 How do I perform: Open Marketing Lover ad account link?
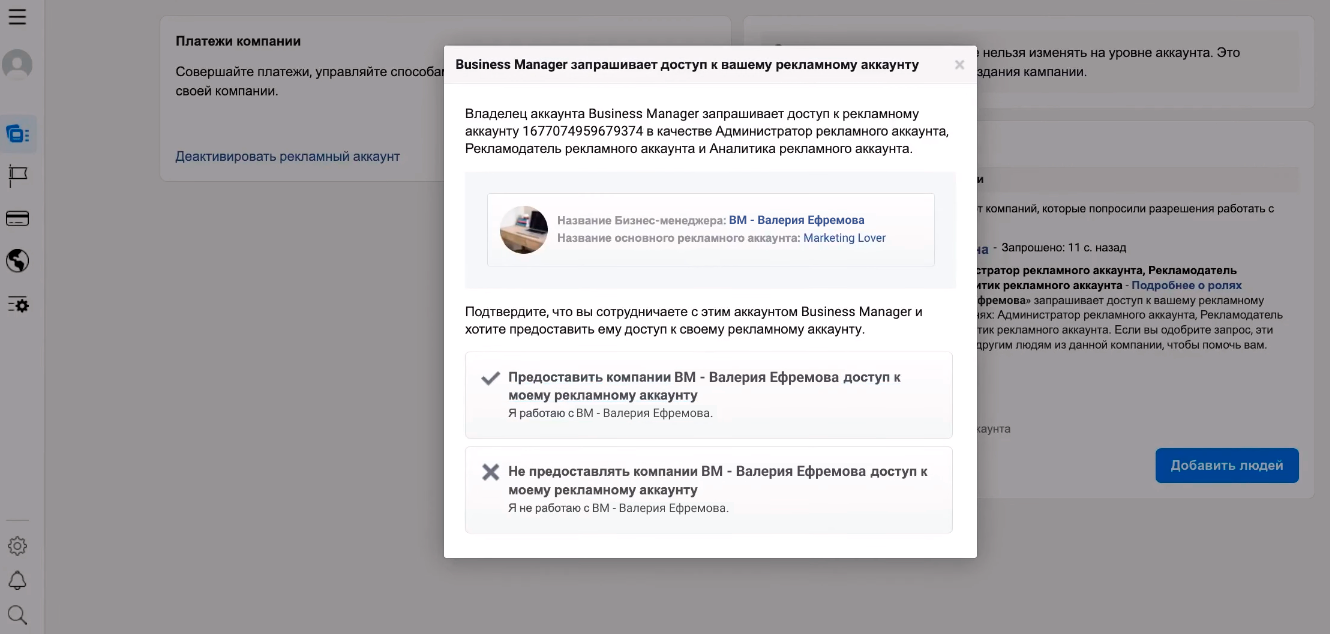pos(844,238)
